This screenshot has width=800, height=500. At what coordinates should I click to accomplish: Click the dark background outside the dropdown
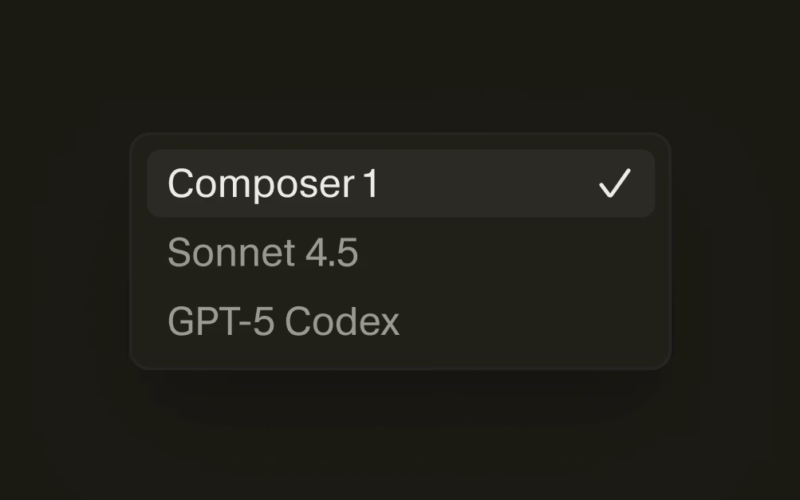400,440
